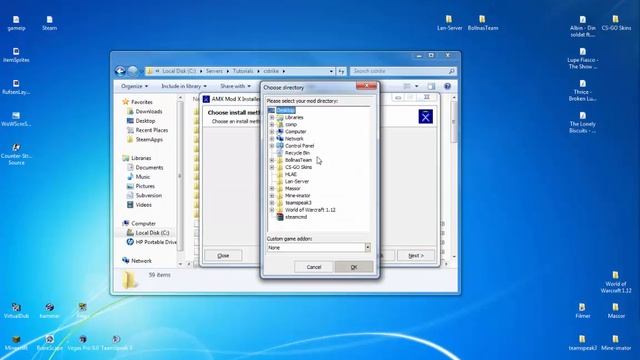Expand Control Panel node in directory tree
Screen dimensions: 640x360
coord(272,146)
